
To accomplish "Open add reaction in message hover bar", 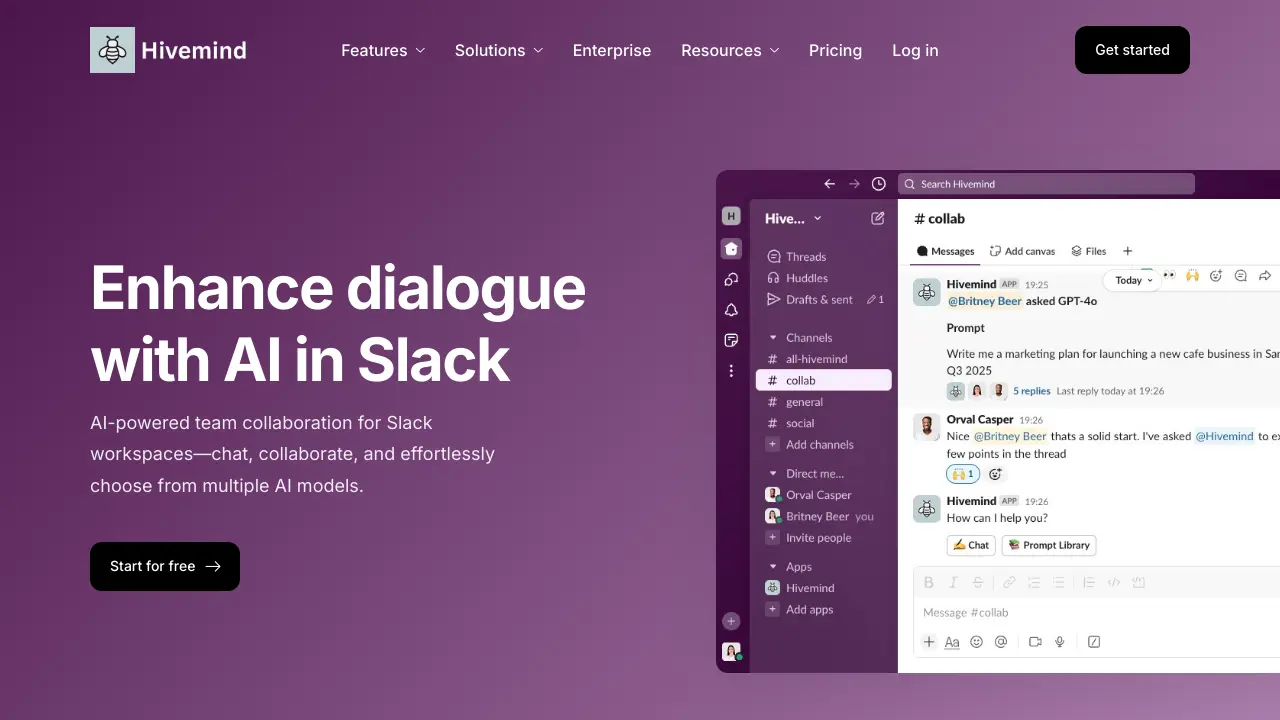I will [1216, 276].
